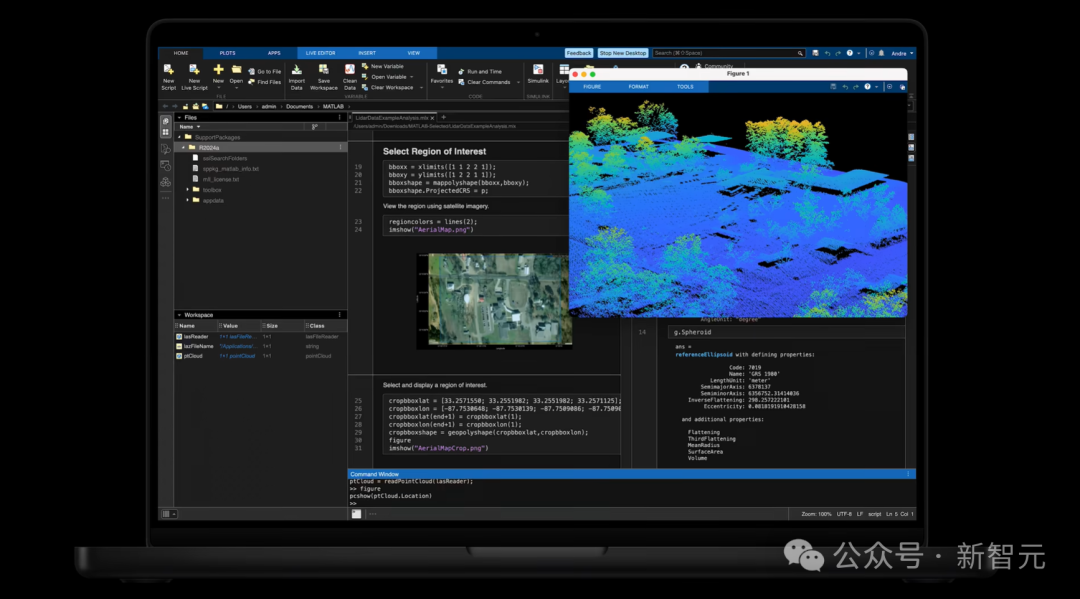Open Simulink from the toolbar
The height and width of the screenshot is (599, 1080).
(x=538, y=74)
